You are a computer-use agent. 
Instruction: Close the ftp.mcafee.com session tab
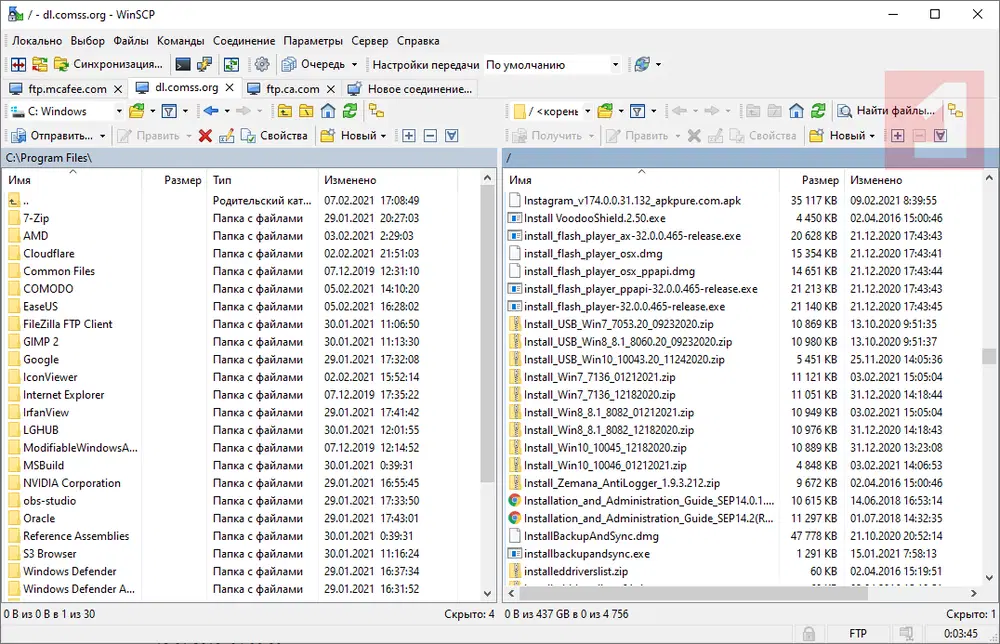tap(118, 89)
